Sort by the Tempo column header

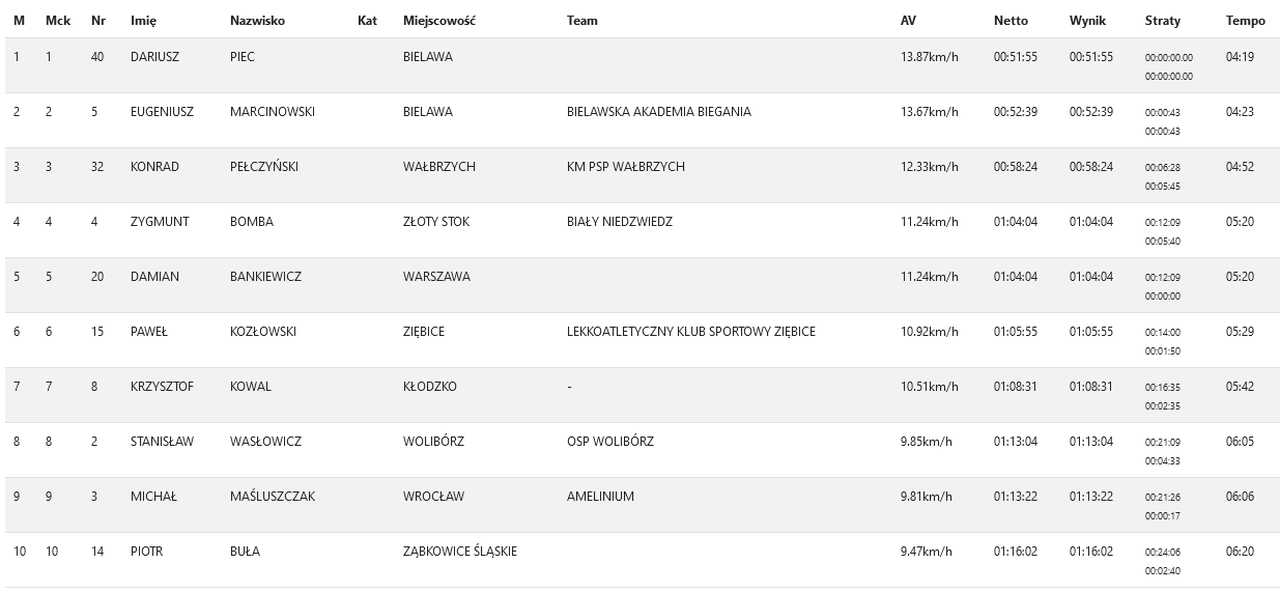1245,20
